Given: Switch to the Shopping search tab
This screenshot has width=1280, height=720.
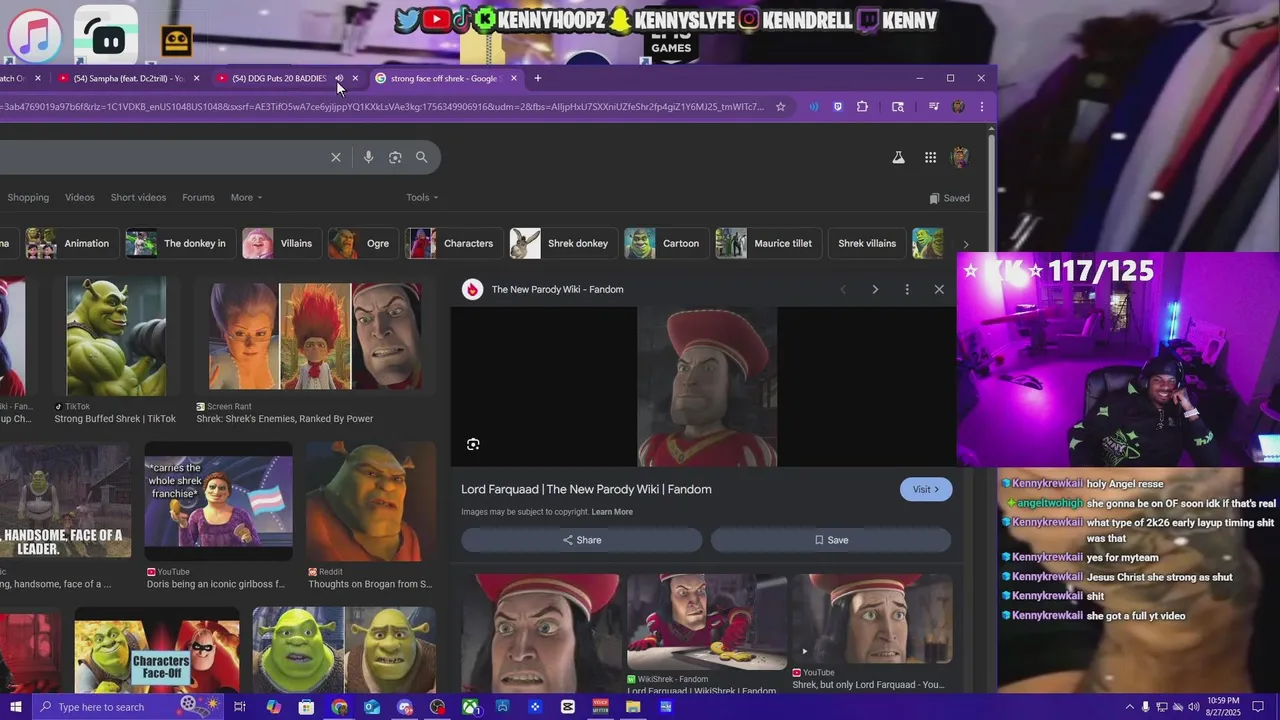Looking at the screenshot, I should click(28, 197).
